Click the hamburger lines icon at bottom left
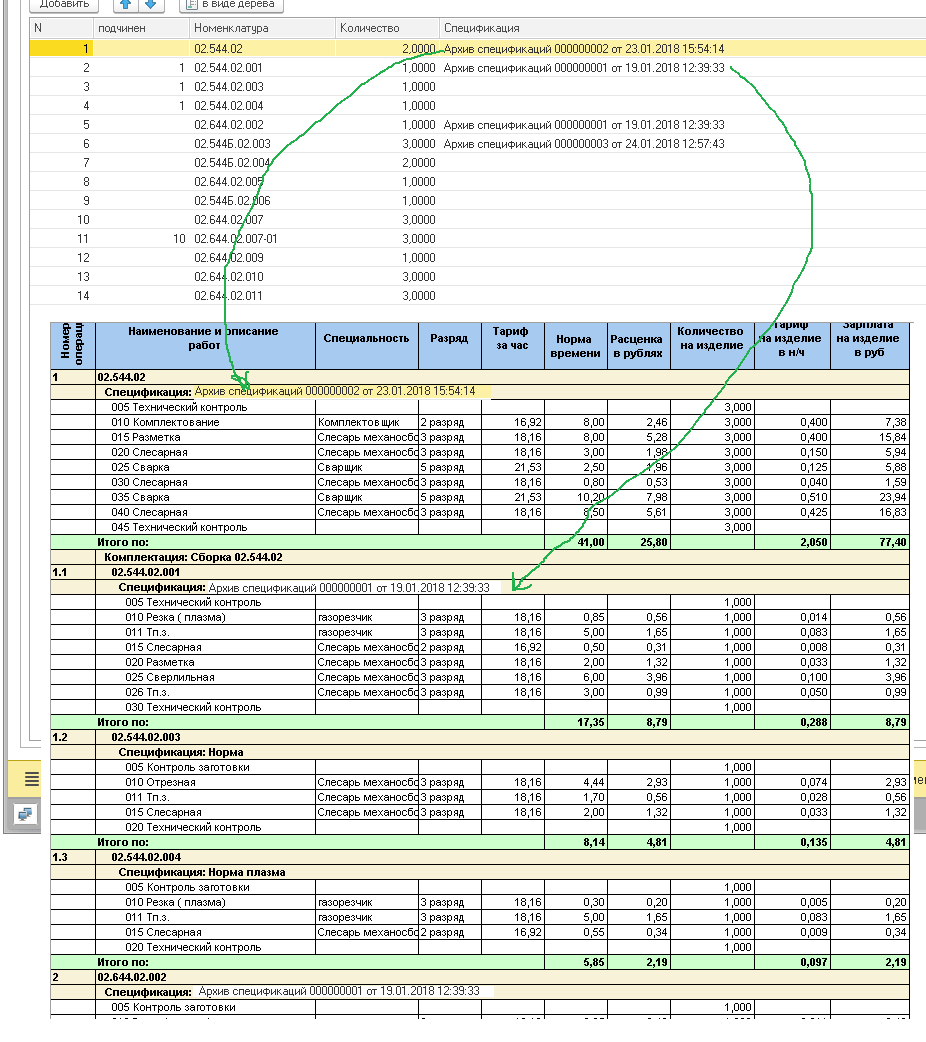The image size is (926, 1042). (32, 778)
